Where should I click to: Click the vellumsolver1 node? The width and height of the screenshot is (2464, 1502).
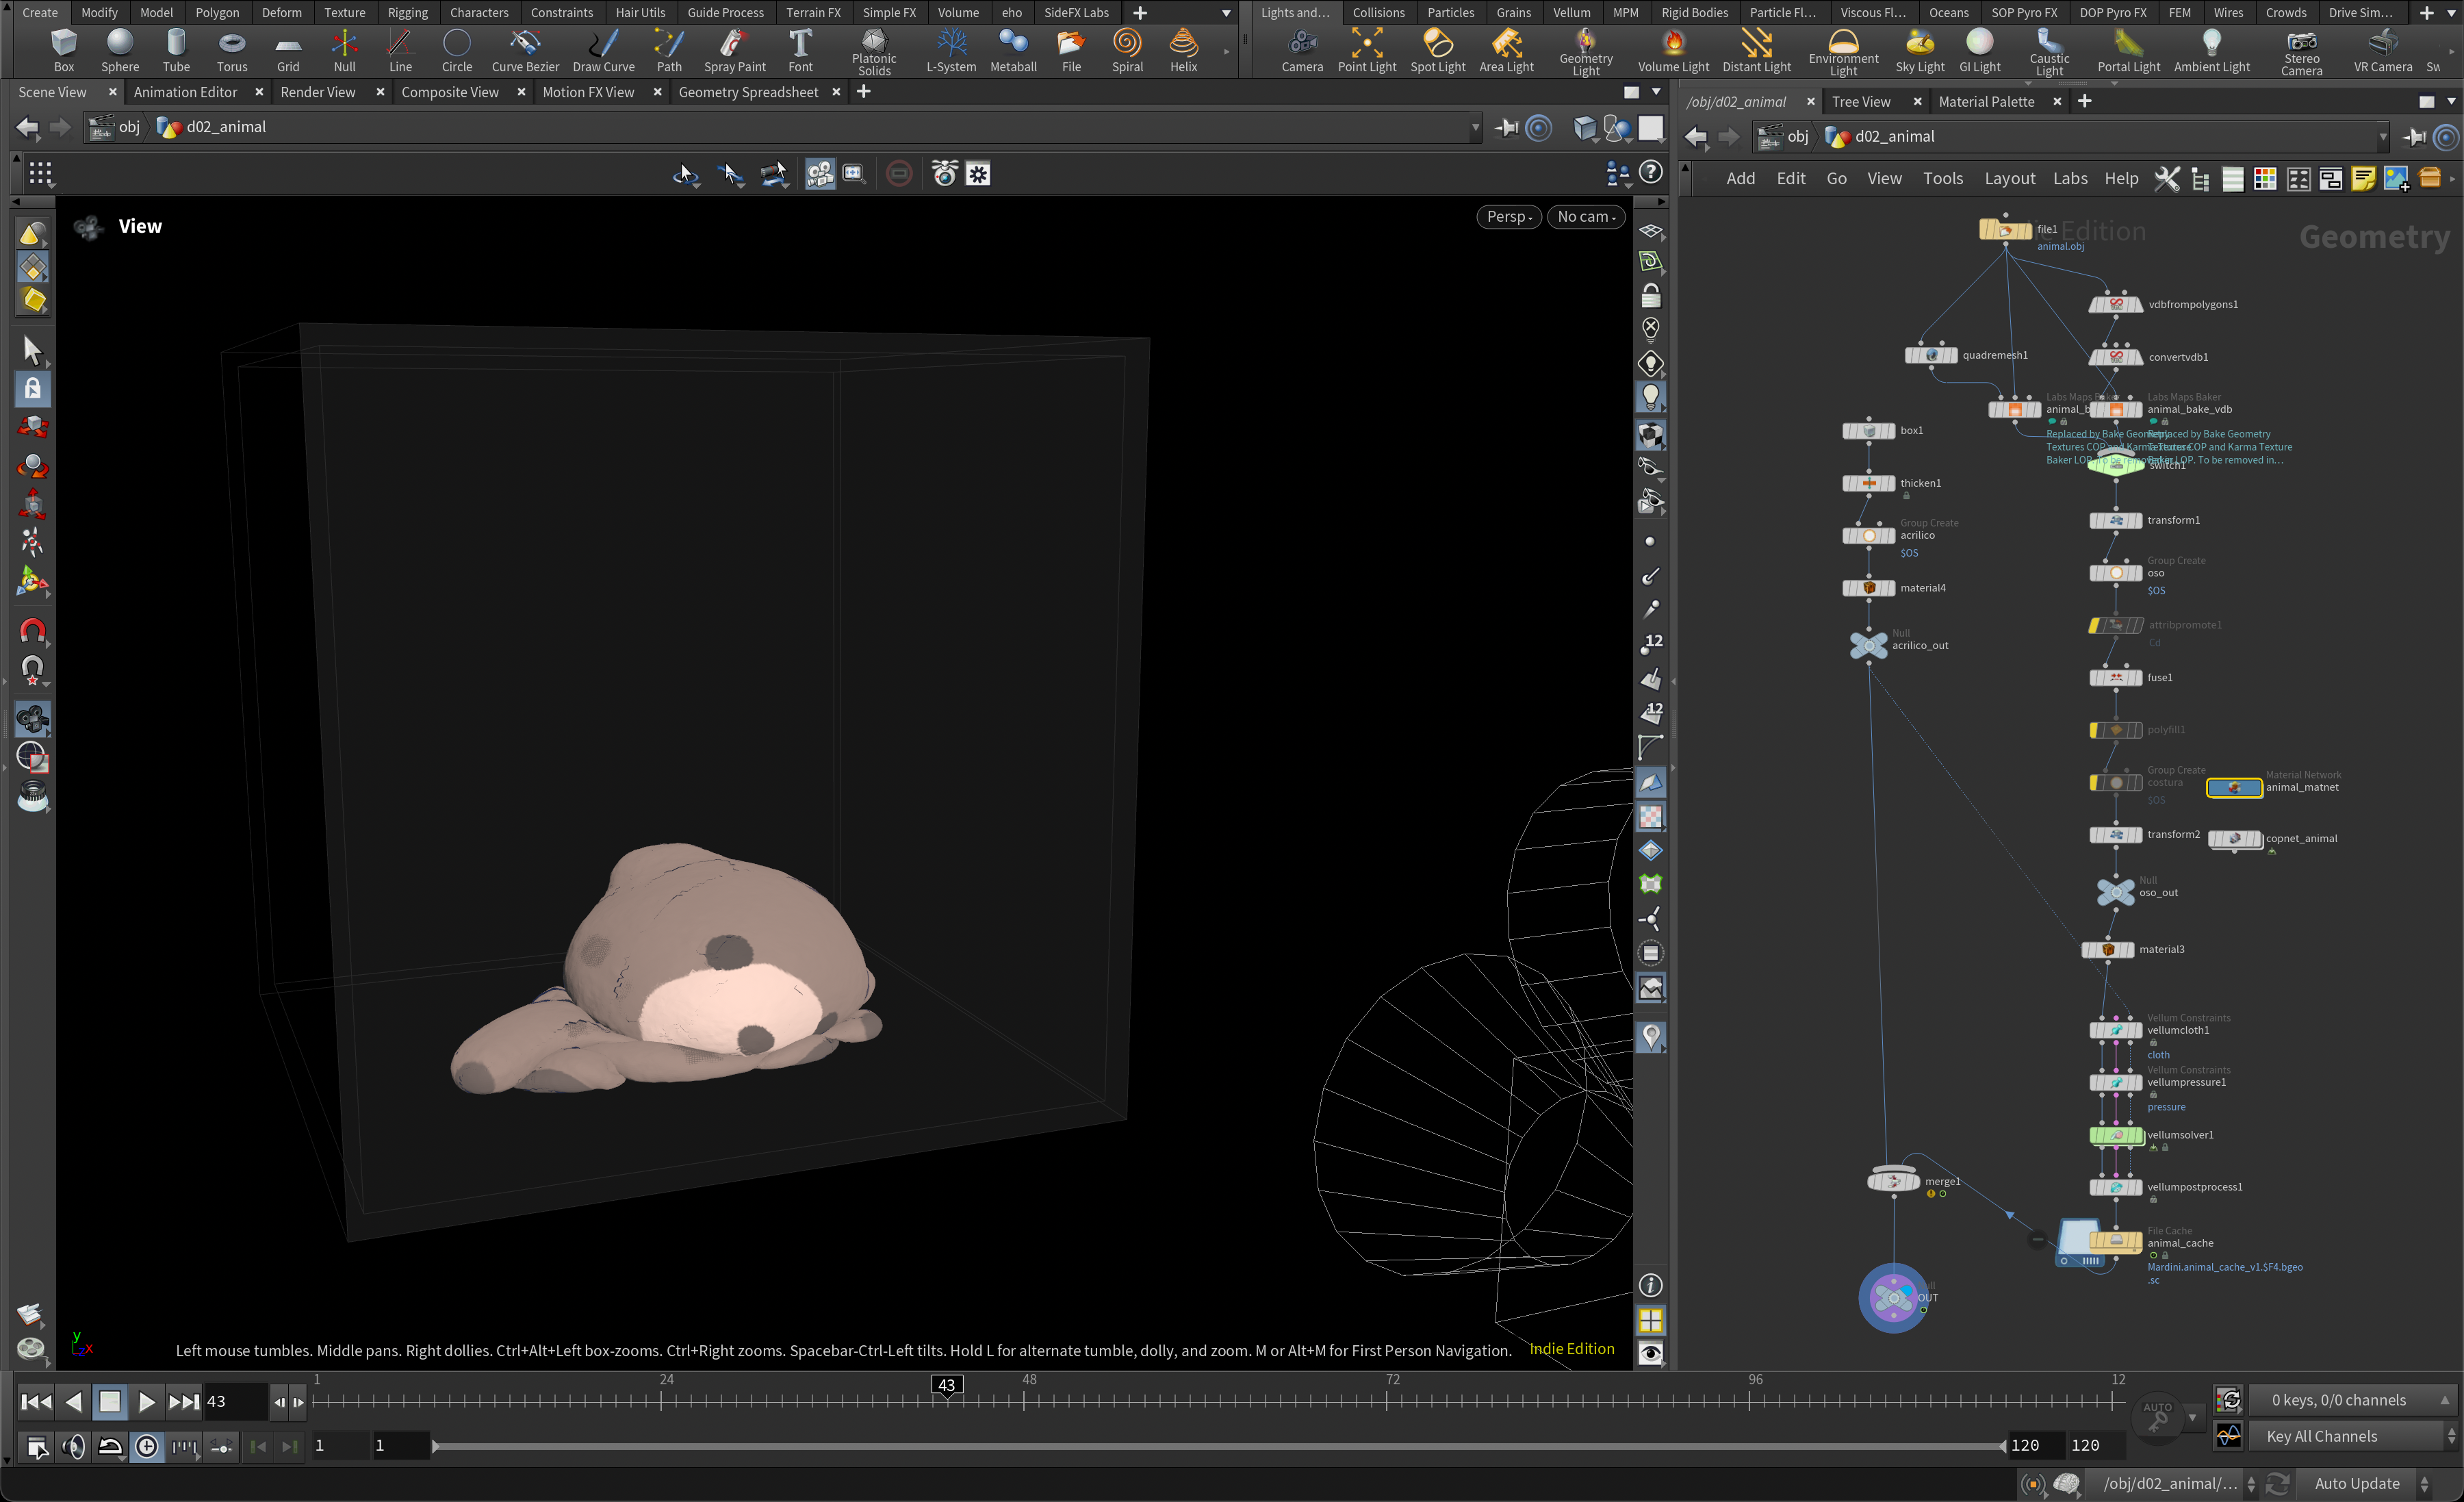[2115, 1135]
